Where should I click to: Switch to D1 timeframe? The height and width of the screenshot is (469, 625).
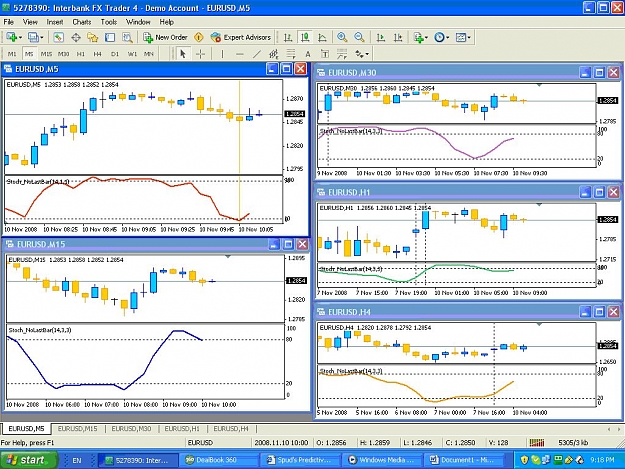point(115,53)
